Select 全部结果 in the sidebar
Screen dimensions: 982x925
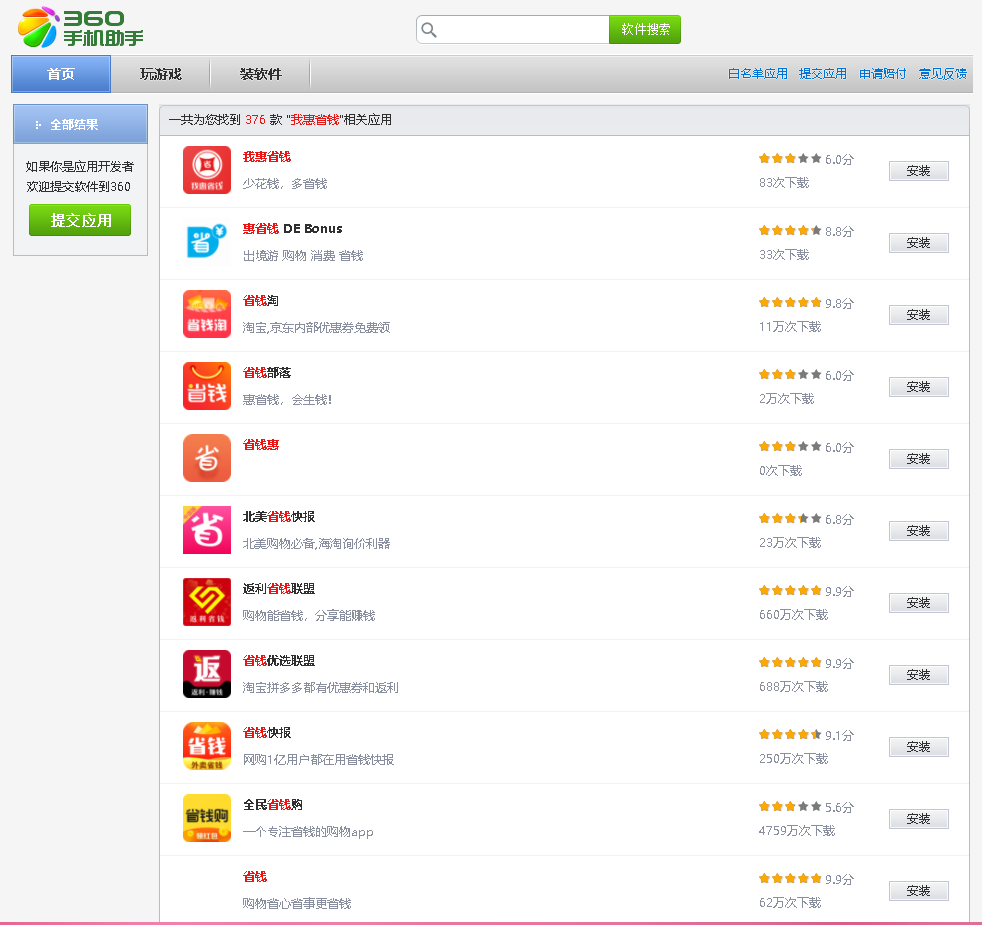pyautogui.click(x=80, y=124)
